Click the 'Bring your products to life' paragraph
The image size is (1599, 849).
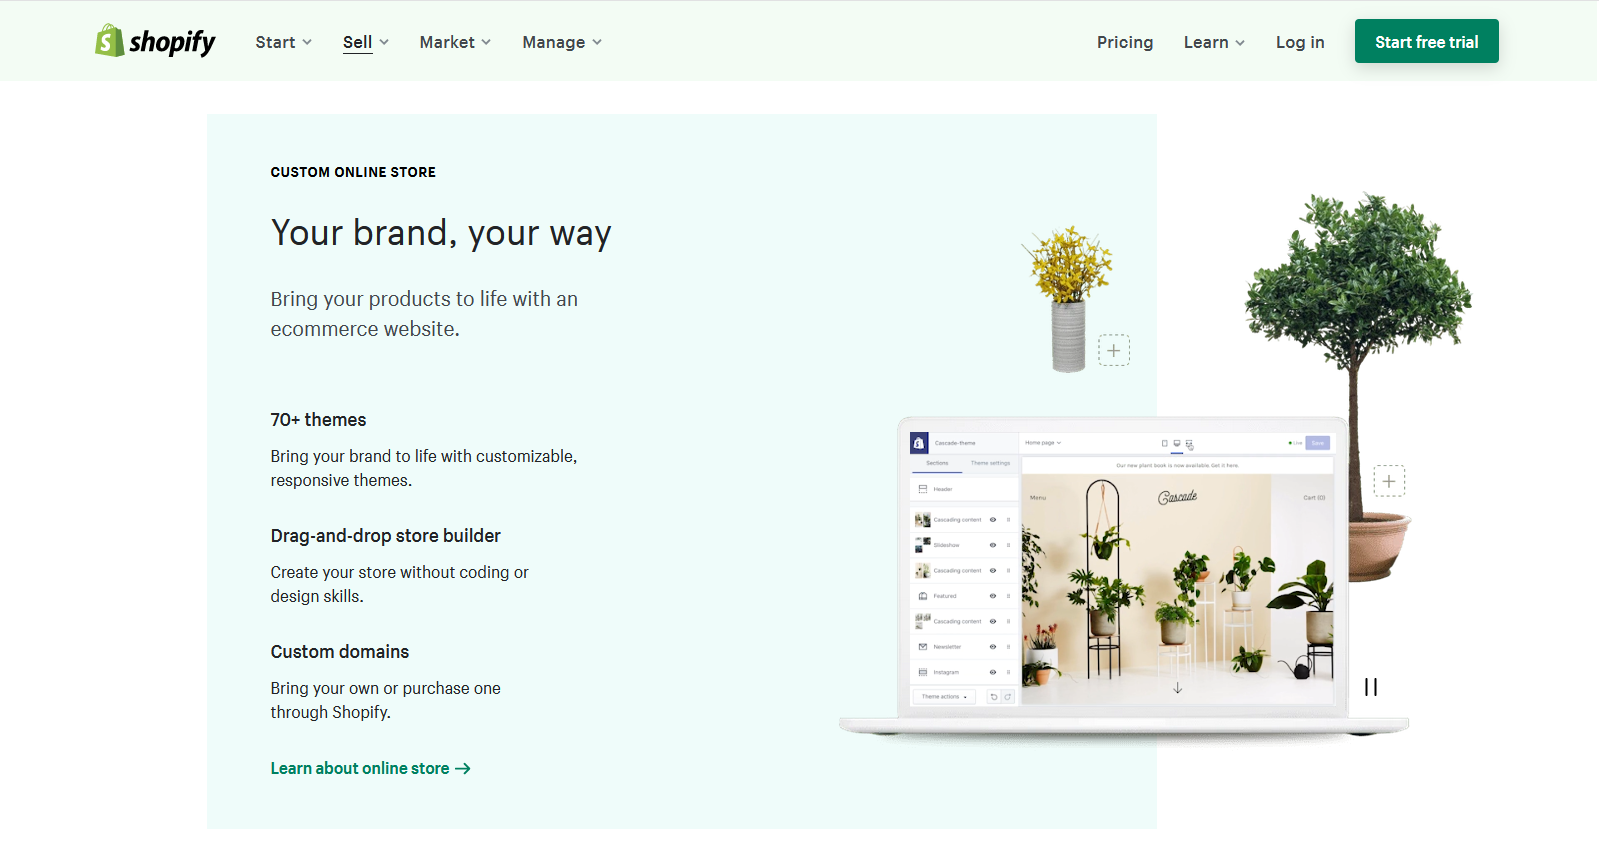(424, 314)
